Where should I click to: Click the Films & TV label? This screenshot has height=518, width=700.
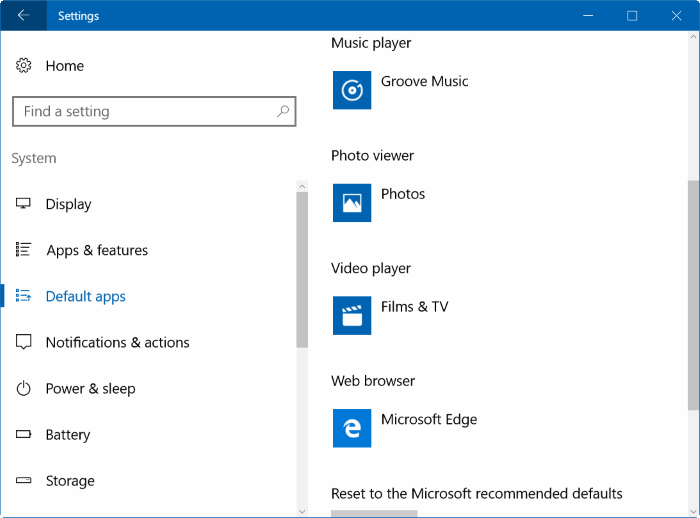pyautogui.click(x=414, y=307)
